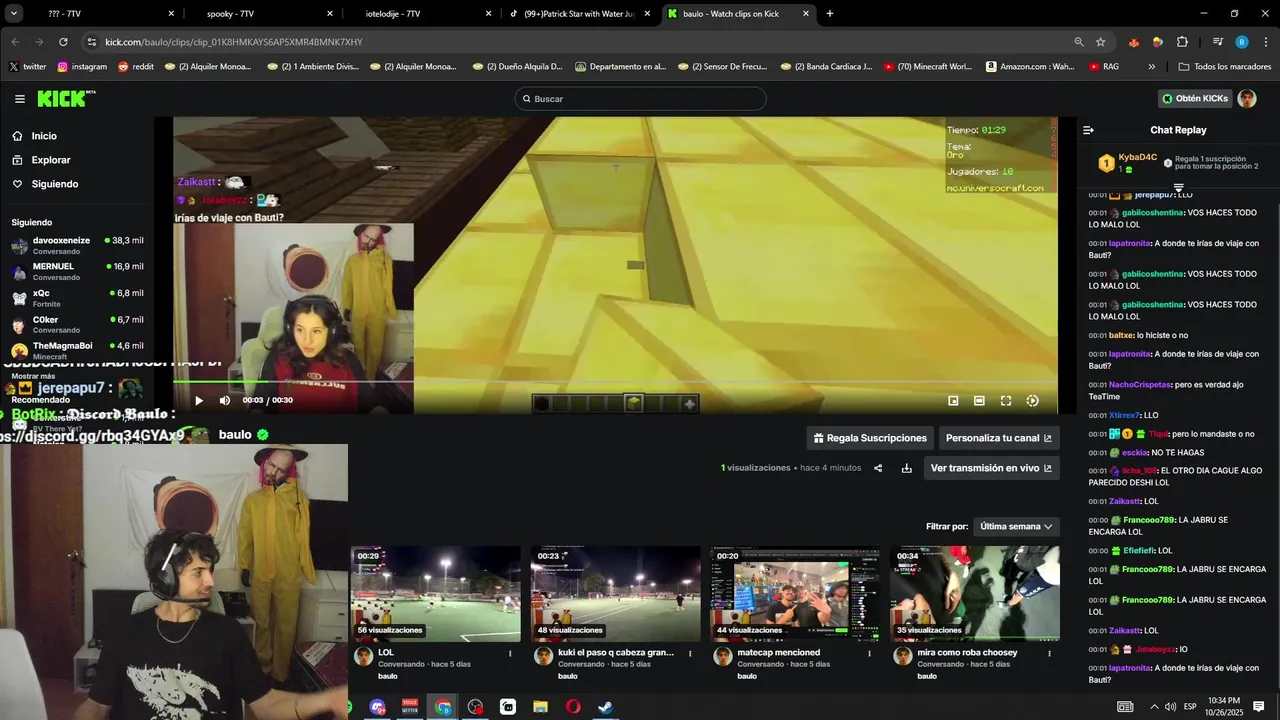Open the instagram bookmark
The width and height of the screenshot is (1280, 720).
[x=82, y=67]
